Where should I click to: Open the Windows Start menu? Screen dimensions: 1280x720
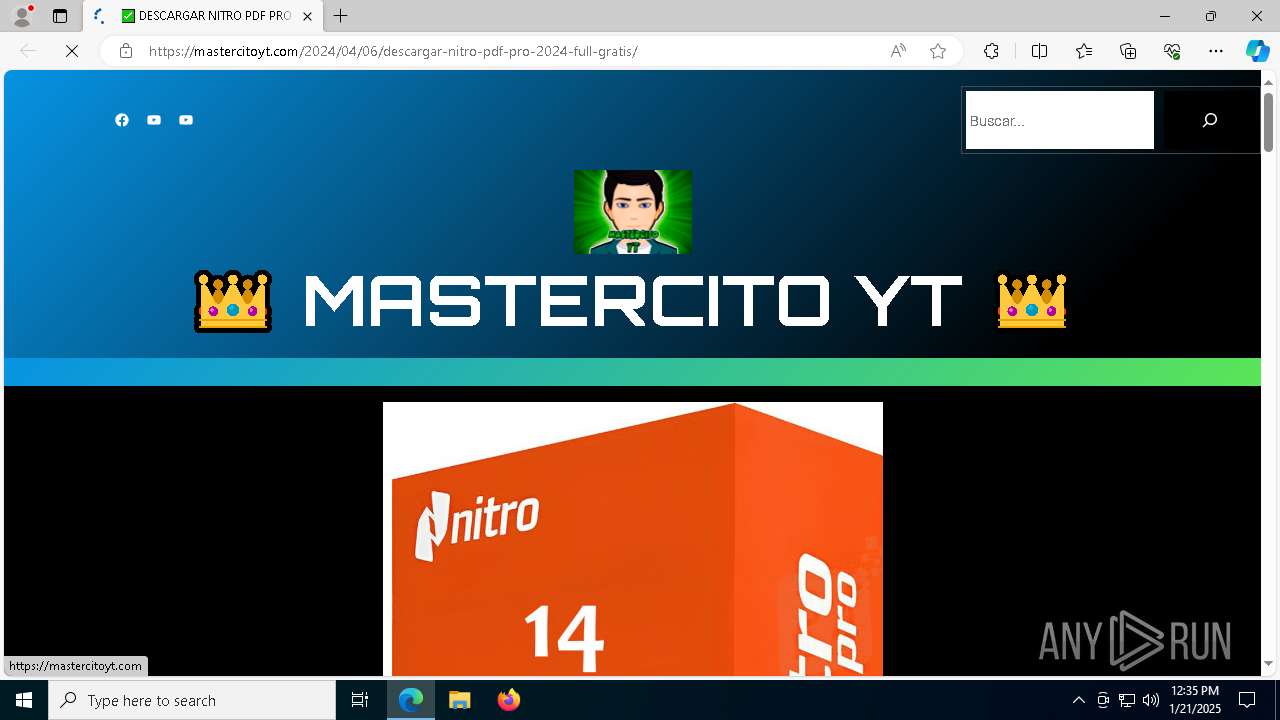click(x=24, y=700)
